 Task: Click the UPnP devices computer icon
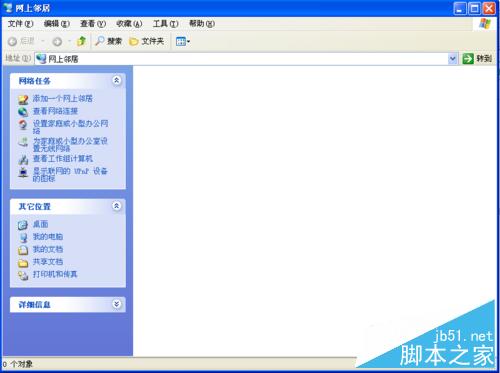point(23,172)
